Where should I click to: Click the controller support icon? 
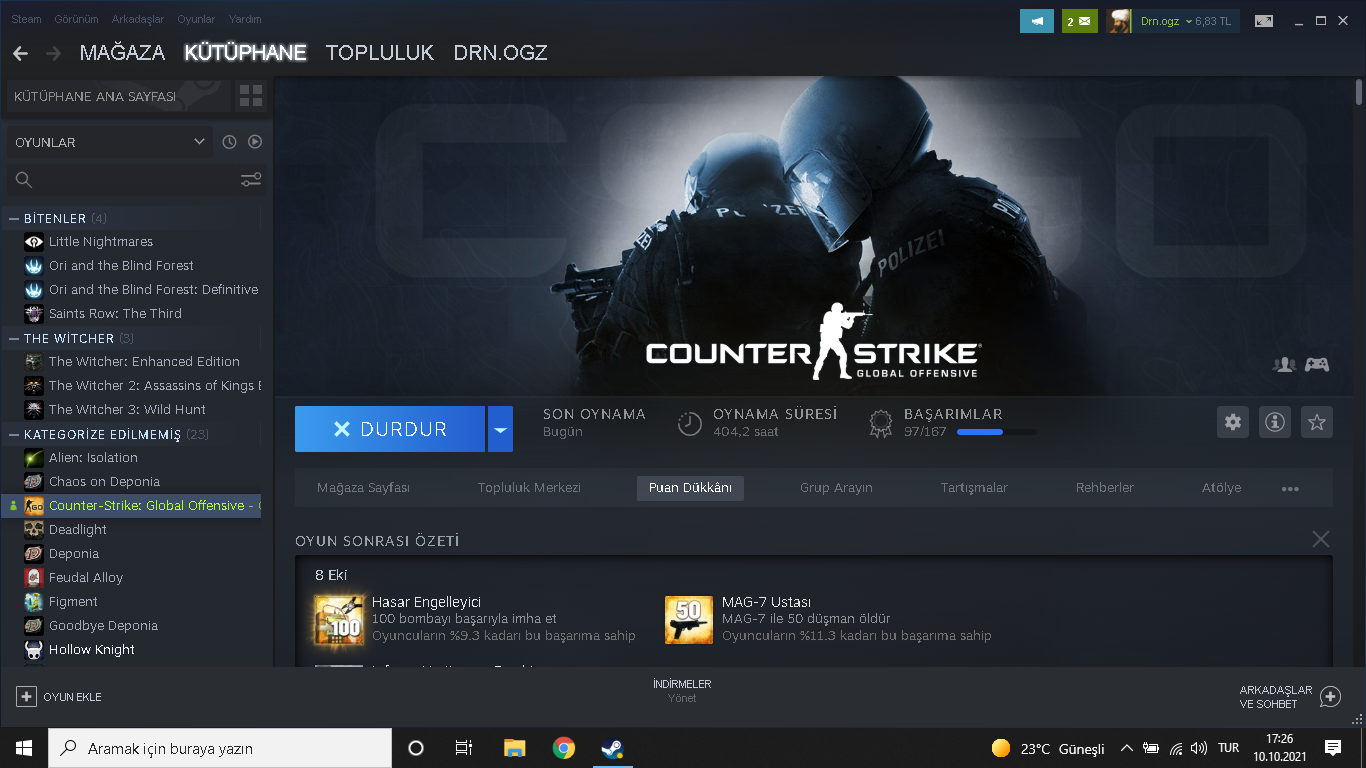(1317, 364)
